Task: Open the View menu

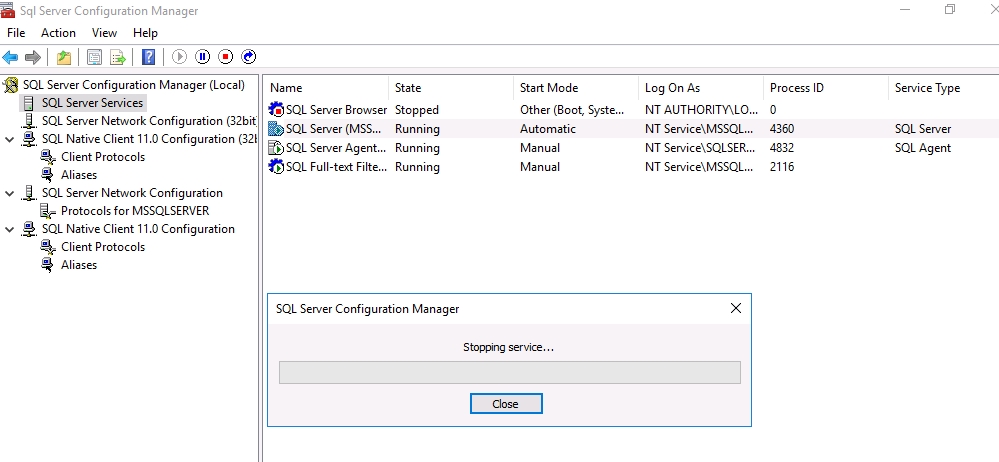Action: pos(104,33)
